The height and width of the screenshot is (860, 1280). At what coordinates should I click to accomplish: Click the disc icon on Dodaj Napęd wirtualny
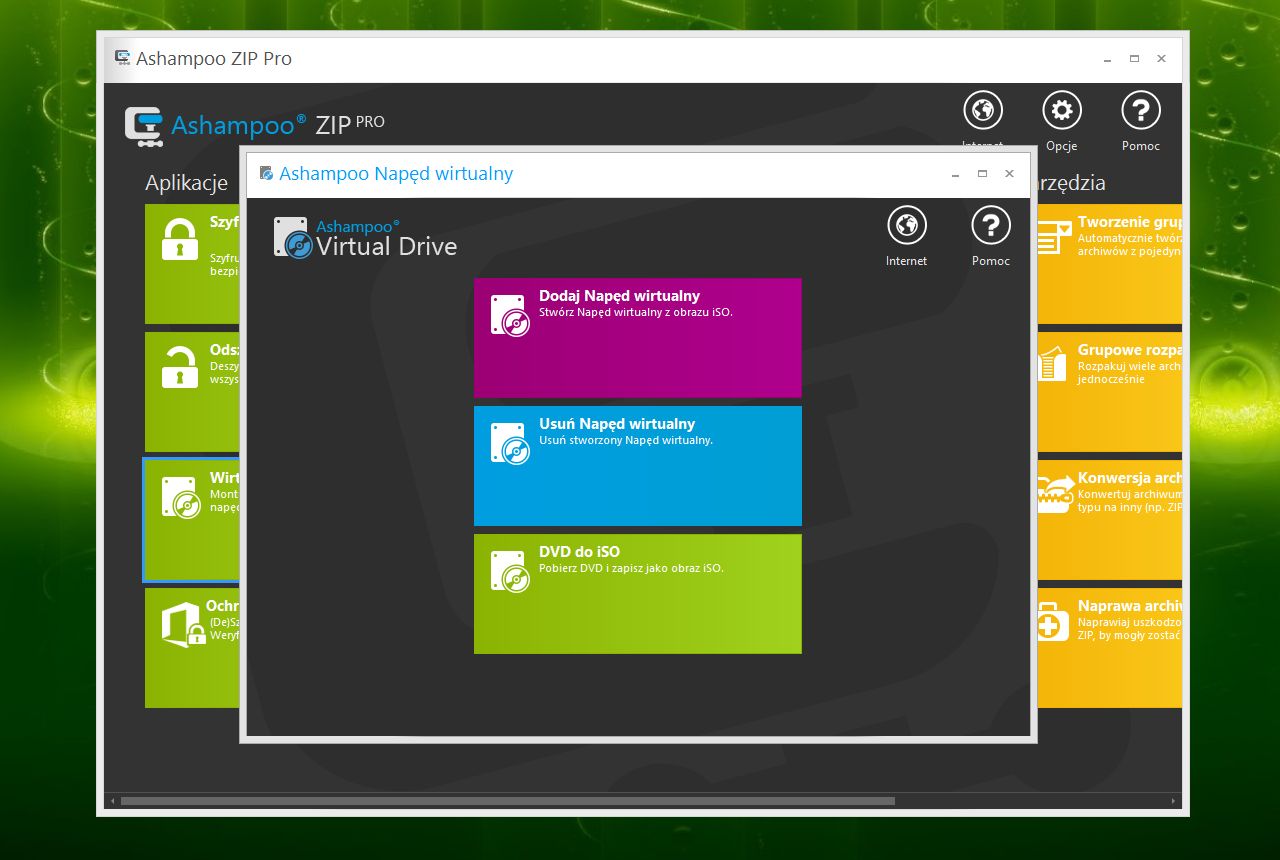pos(510,315)
